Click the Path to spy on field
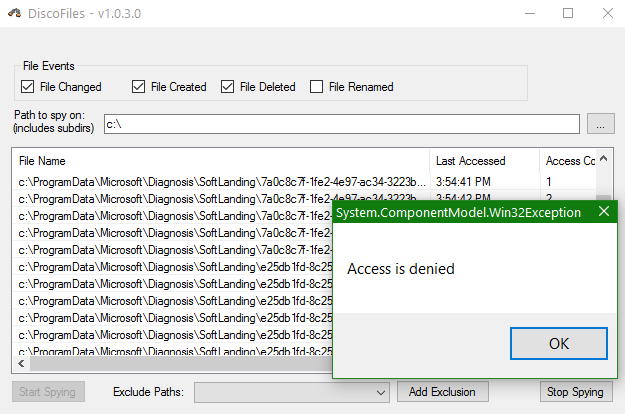Image resolution: width=625 pixels, height=414 pixels. 342,124
